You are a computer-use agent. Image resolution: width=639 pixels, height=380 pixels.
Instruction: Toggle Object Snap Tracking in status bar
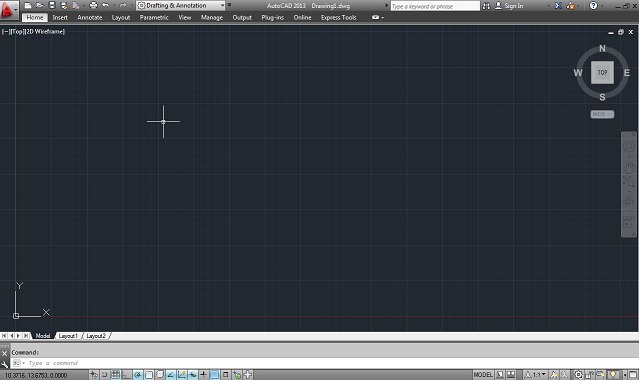coord(171,375)
